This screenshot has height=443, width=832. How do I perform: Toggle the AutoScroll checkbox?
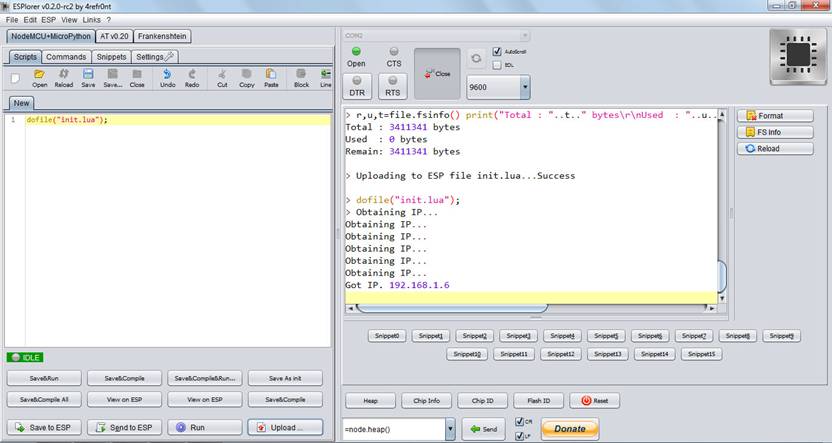[497, 51]
